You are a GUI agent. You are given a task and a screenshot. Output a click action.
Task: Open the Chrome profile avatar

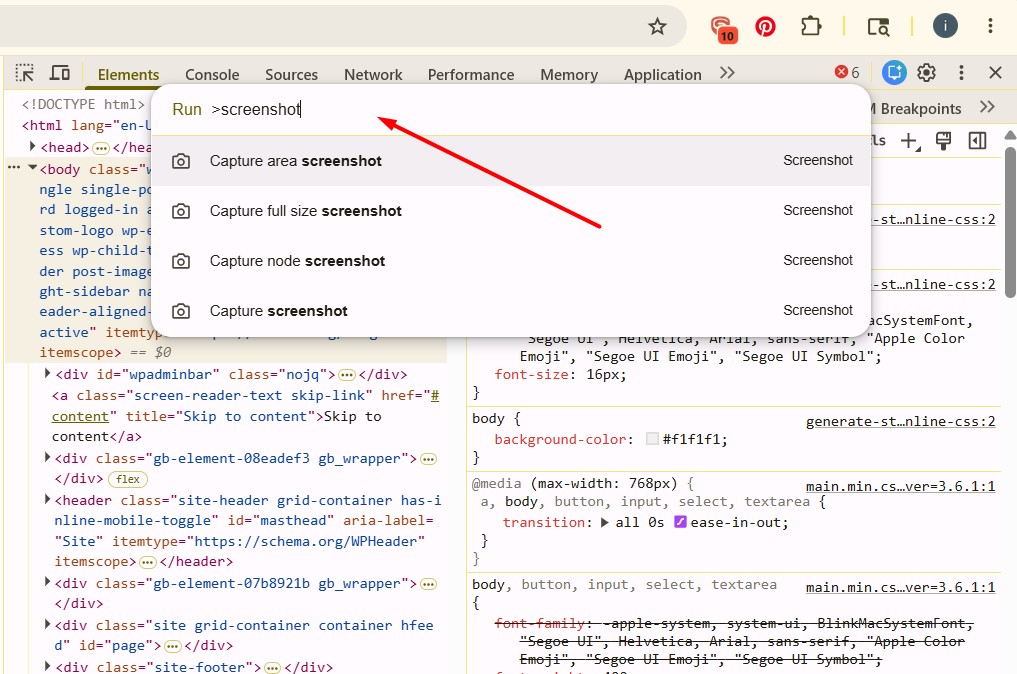click(945, 26)
